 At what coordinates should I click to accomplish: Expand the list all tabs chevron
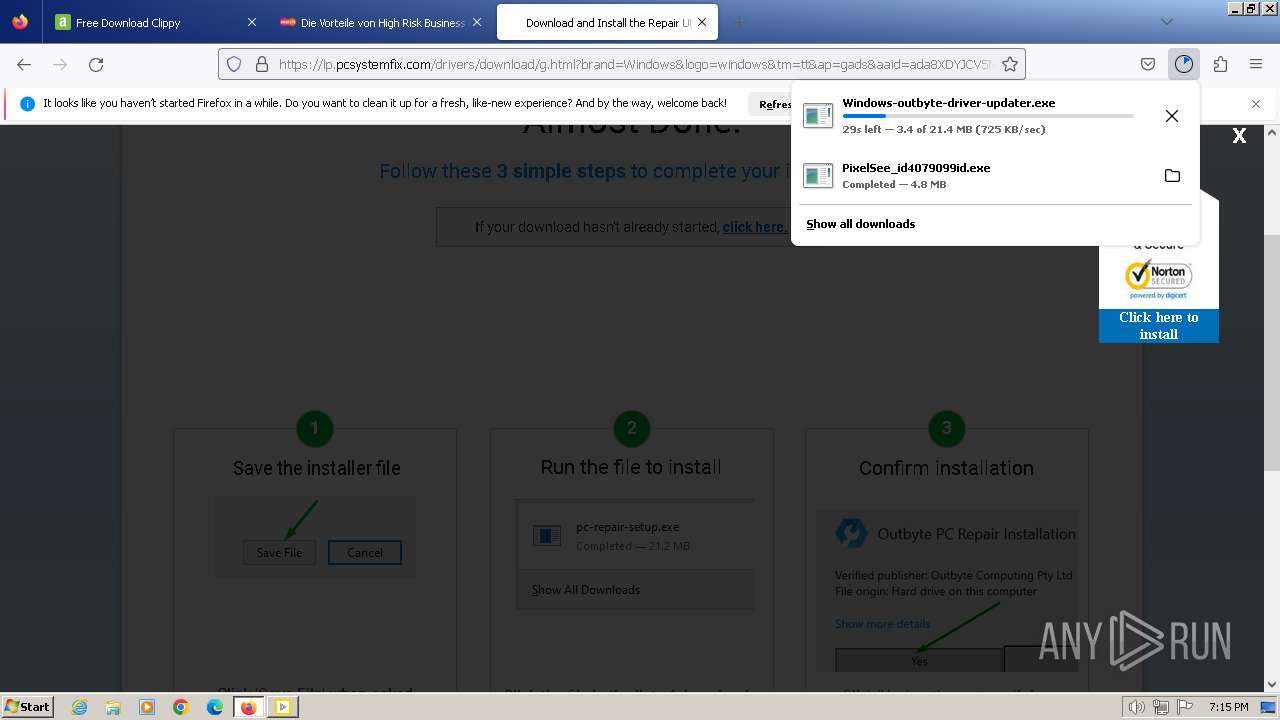[1167, 22]
